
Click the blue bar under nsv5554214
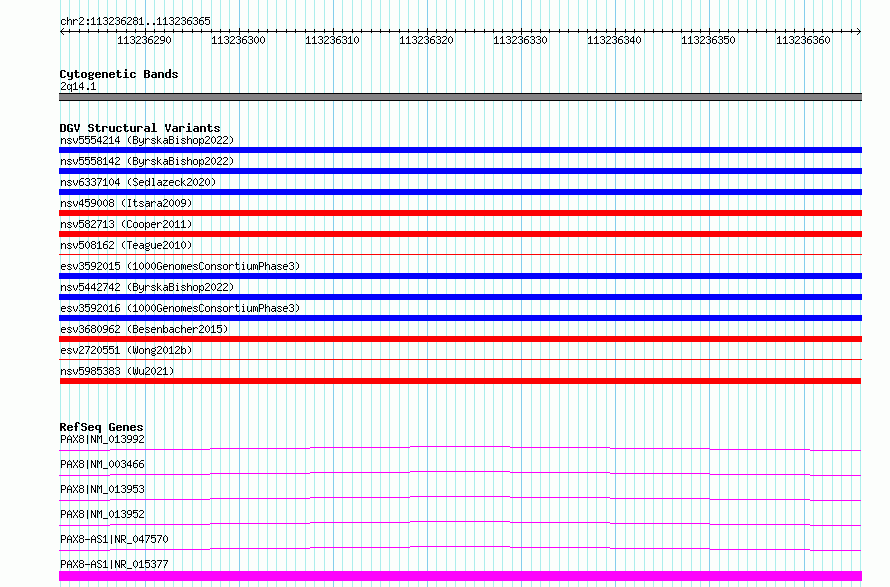pos(460,150)
